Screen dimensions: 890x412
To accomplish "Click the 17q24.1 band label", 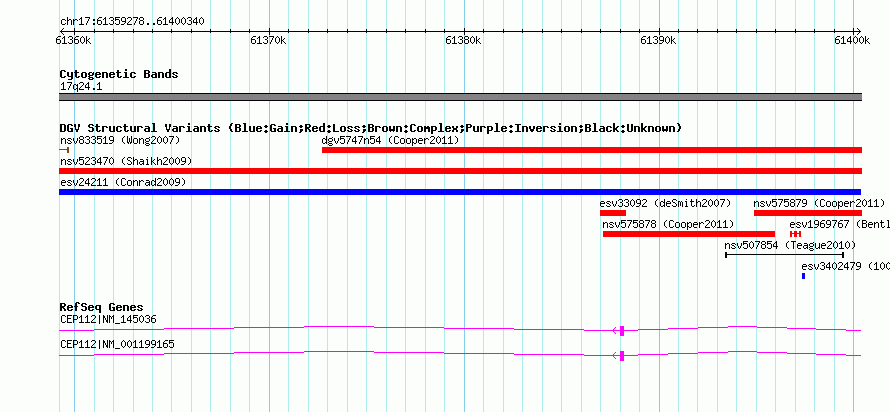I will click(81, 87).
